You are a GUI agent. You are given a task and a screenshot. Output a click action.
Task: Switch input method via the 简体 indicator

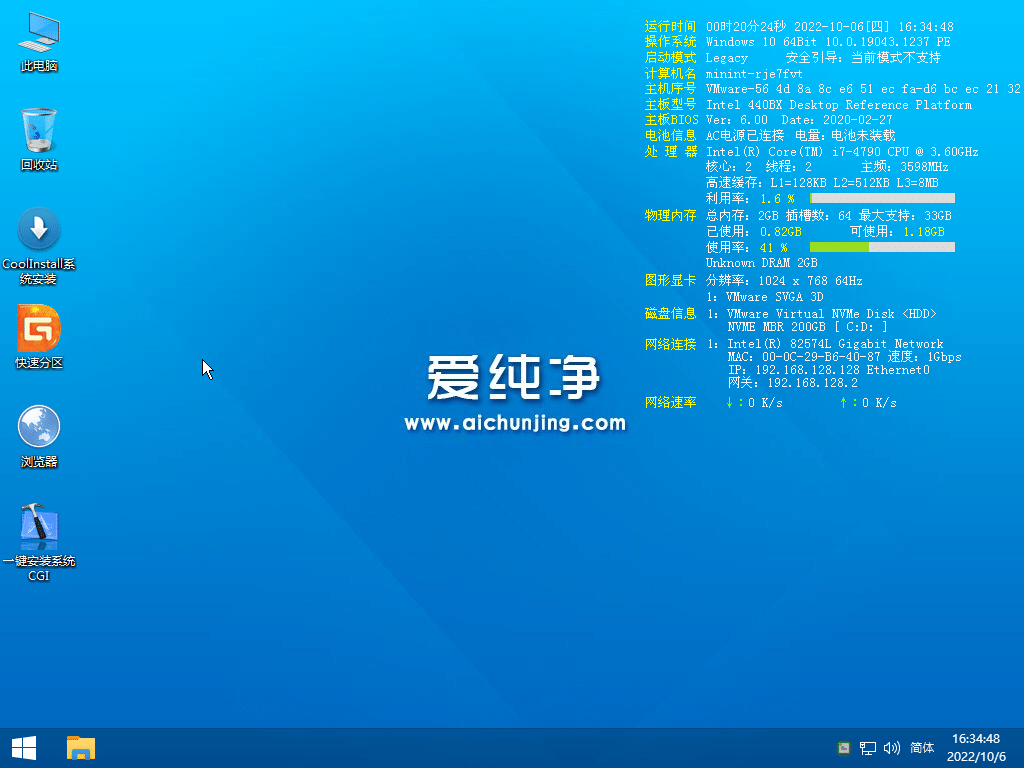point(921,747)
